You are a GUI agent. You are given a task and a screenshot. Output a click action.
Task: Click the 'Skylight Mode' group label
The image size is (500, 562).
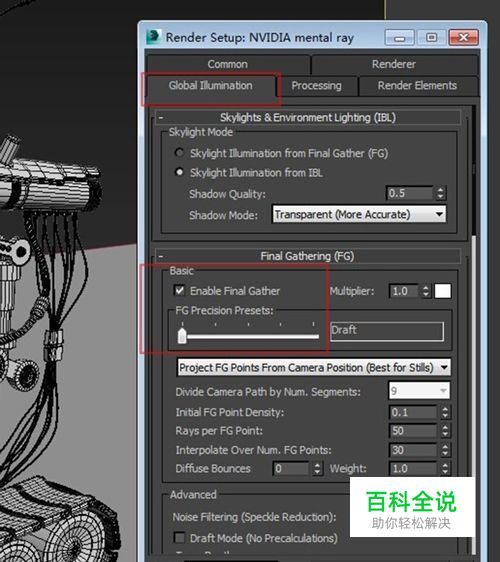pyautogui.click(x=201, y=132)
